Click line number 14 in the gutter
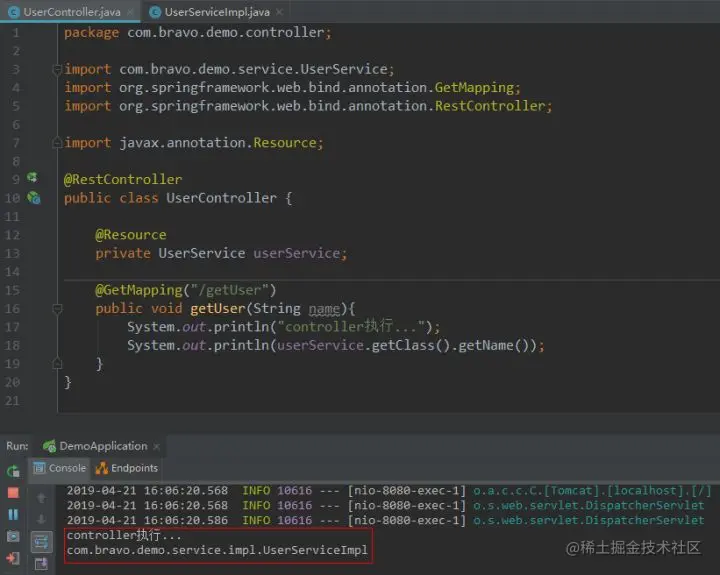Viewport: 720px width, 575px height. click(12, 271)
